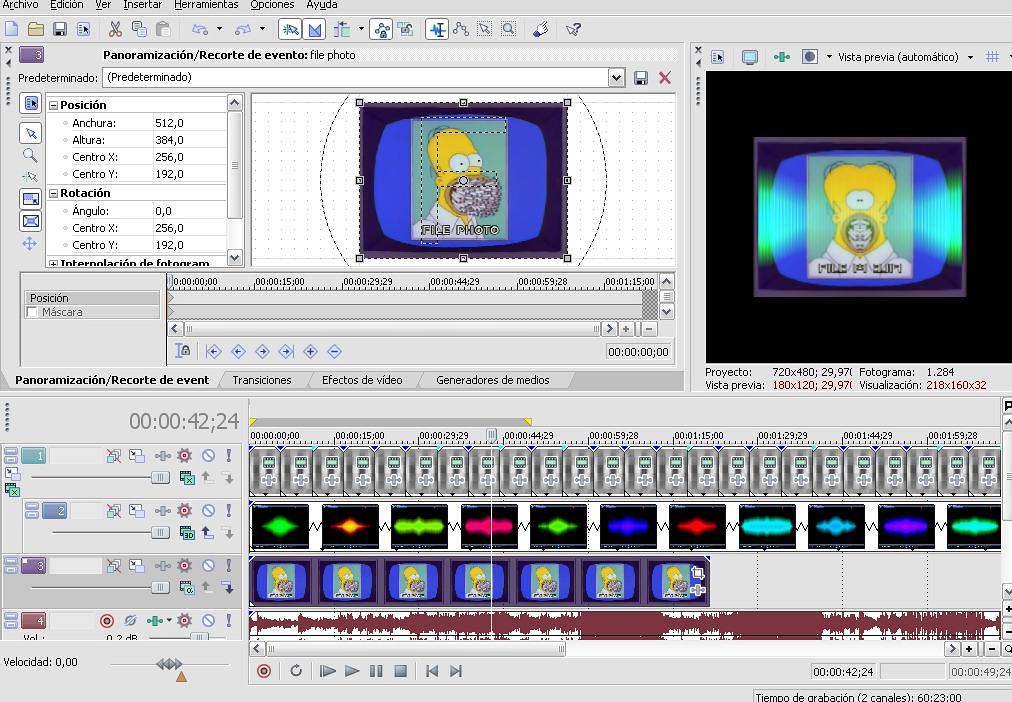
Task: Paste using the clipboard toolbar icon
Action: coord(163,29)
